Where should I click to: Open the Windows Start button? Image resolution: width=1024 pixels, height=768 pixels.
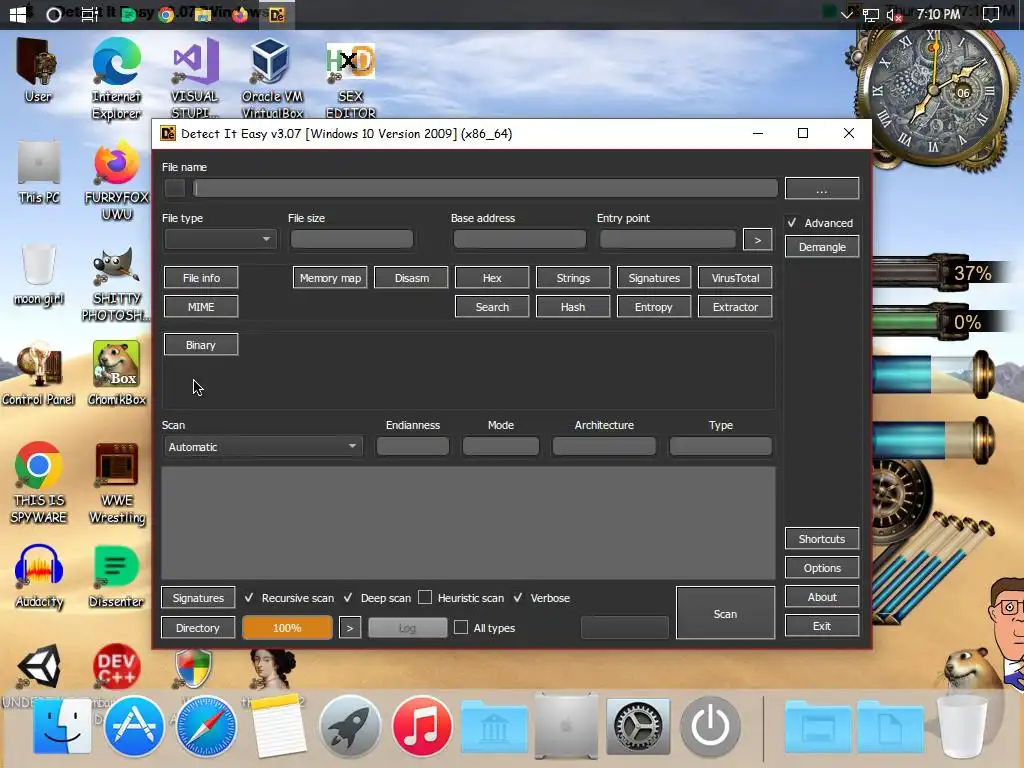point(18,14)
